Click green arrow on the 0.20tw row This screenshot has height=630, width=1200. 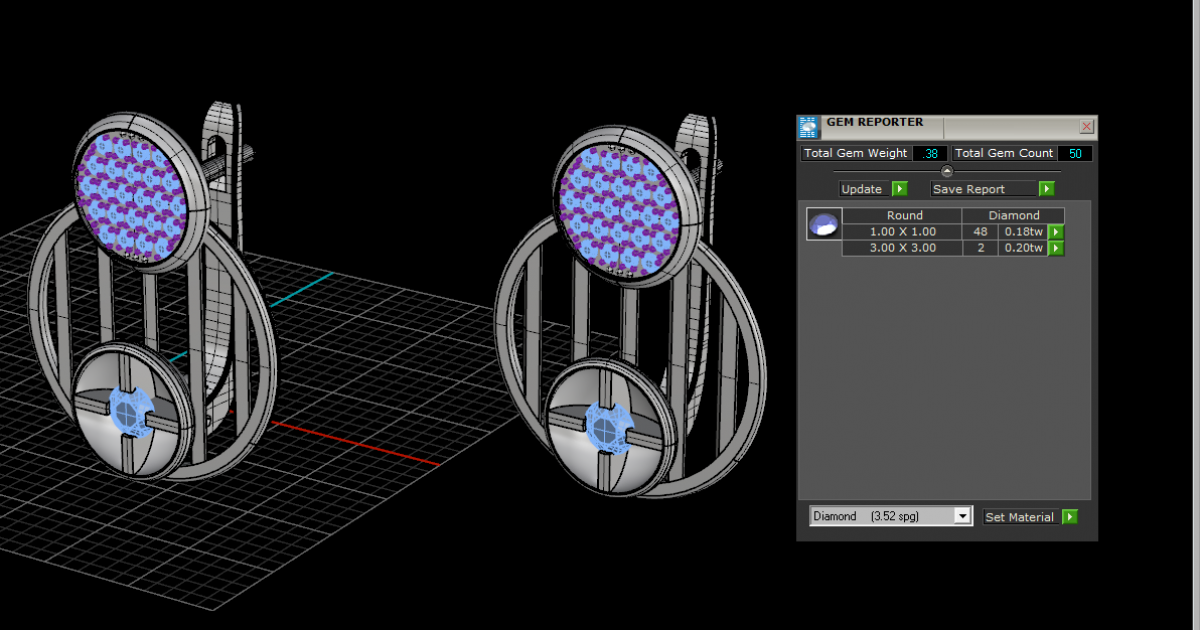click(1055, 248)
